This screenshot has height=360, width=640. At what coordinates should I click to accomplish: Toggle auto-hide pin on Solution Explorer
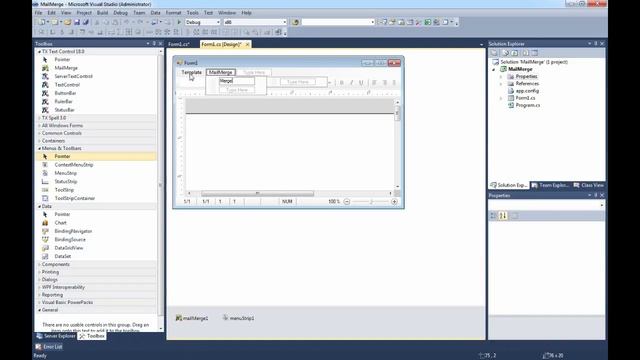click(596, 43)
